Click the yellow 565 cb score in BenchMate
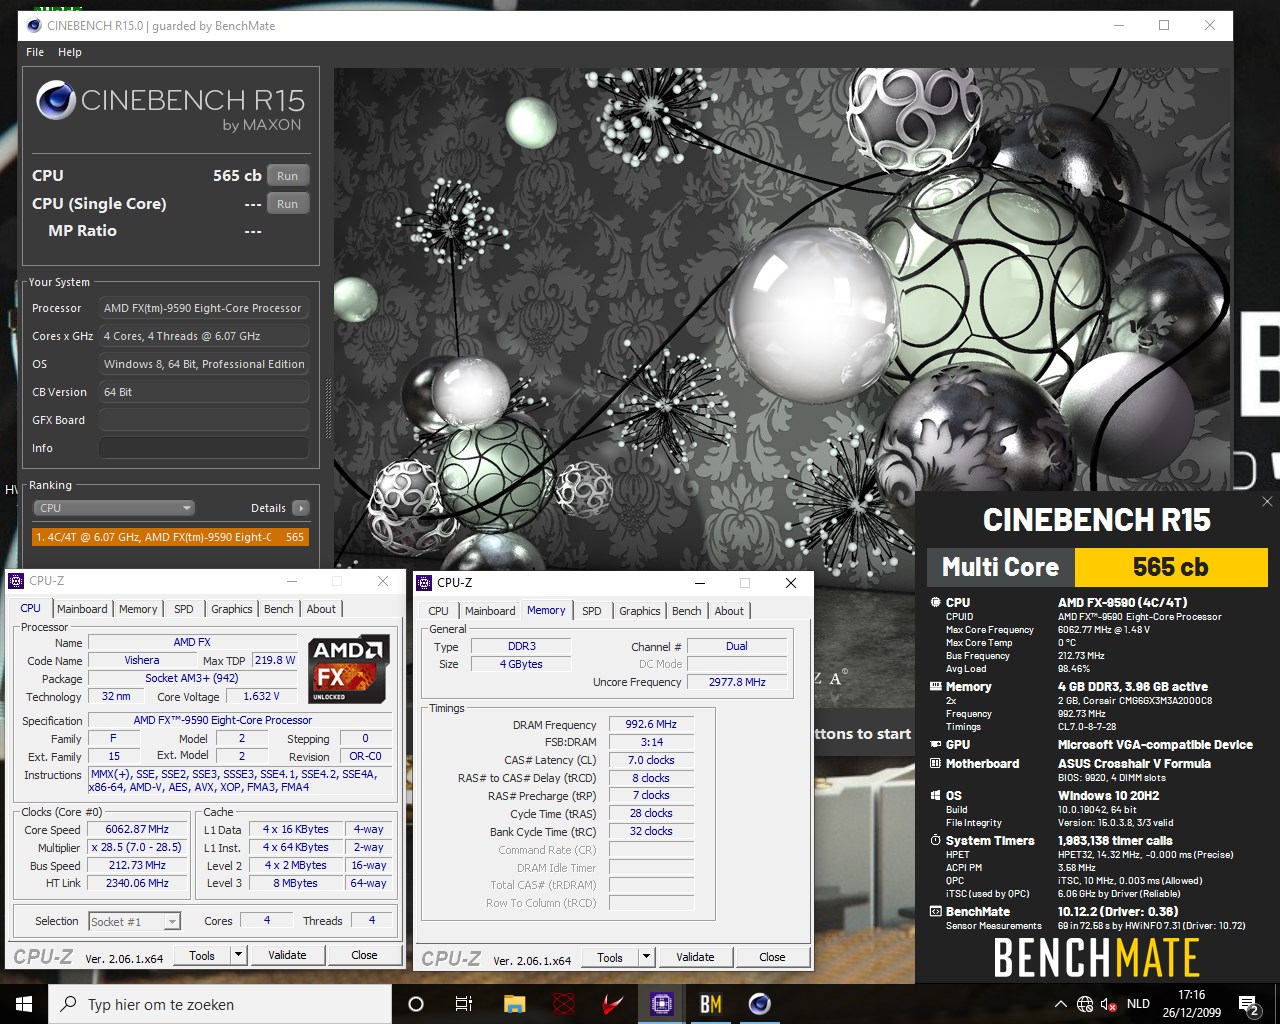Viewport: 1280px width, 1024px height. (1171, 567)
